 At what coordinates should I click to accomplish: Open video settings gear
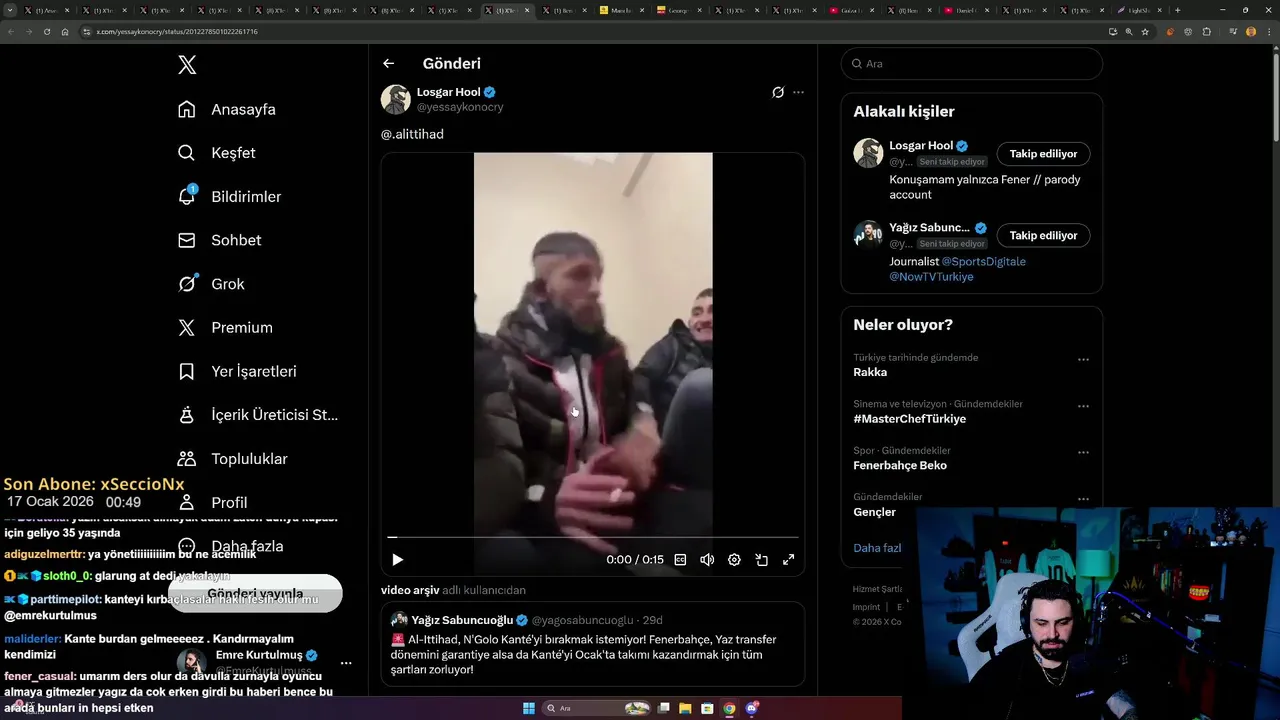734,560
